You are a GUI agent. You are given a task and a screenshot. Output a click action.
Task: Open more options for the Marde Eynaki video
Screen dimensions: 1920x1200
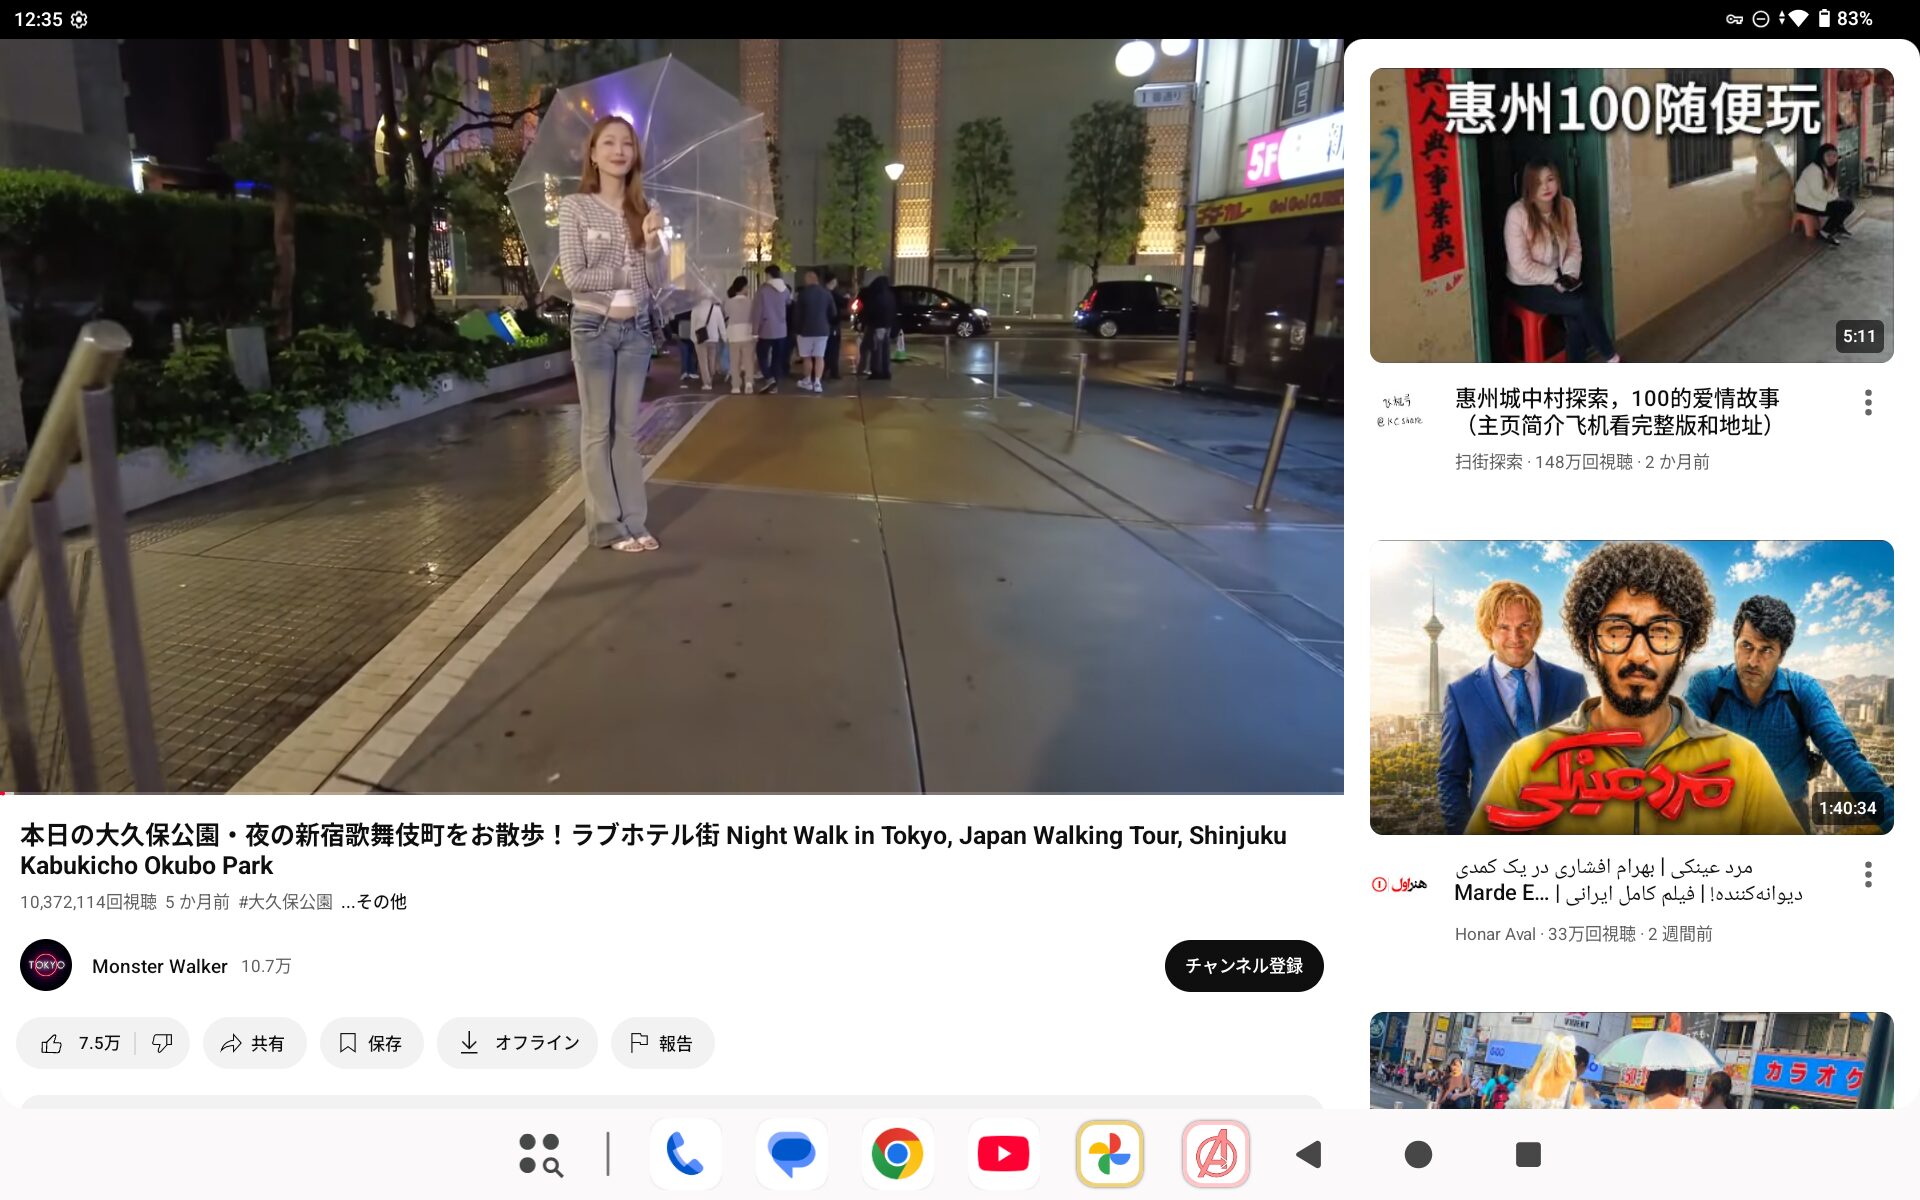tap(1868, 875)
